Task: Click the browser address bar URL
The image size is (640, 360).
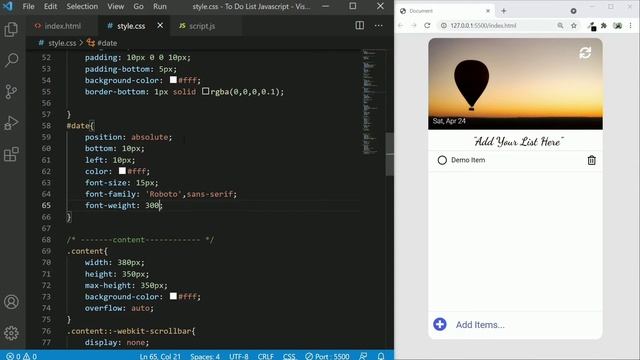Action: pos(483,25)
